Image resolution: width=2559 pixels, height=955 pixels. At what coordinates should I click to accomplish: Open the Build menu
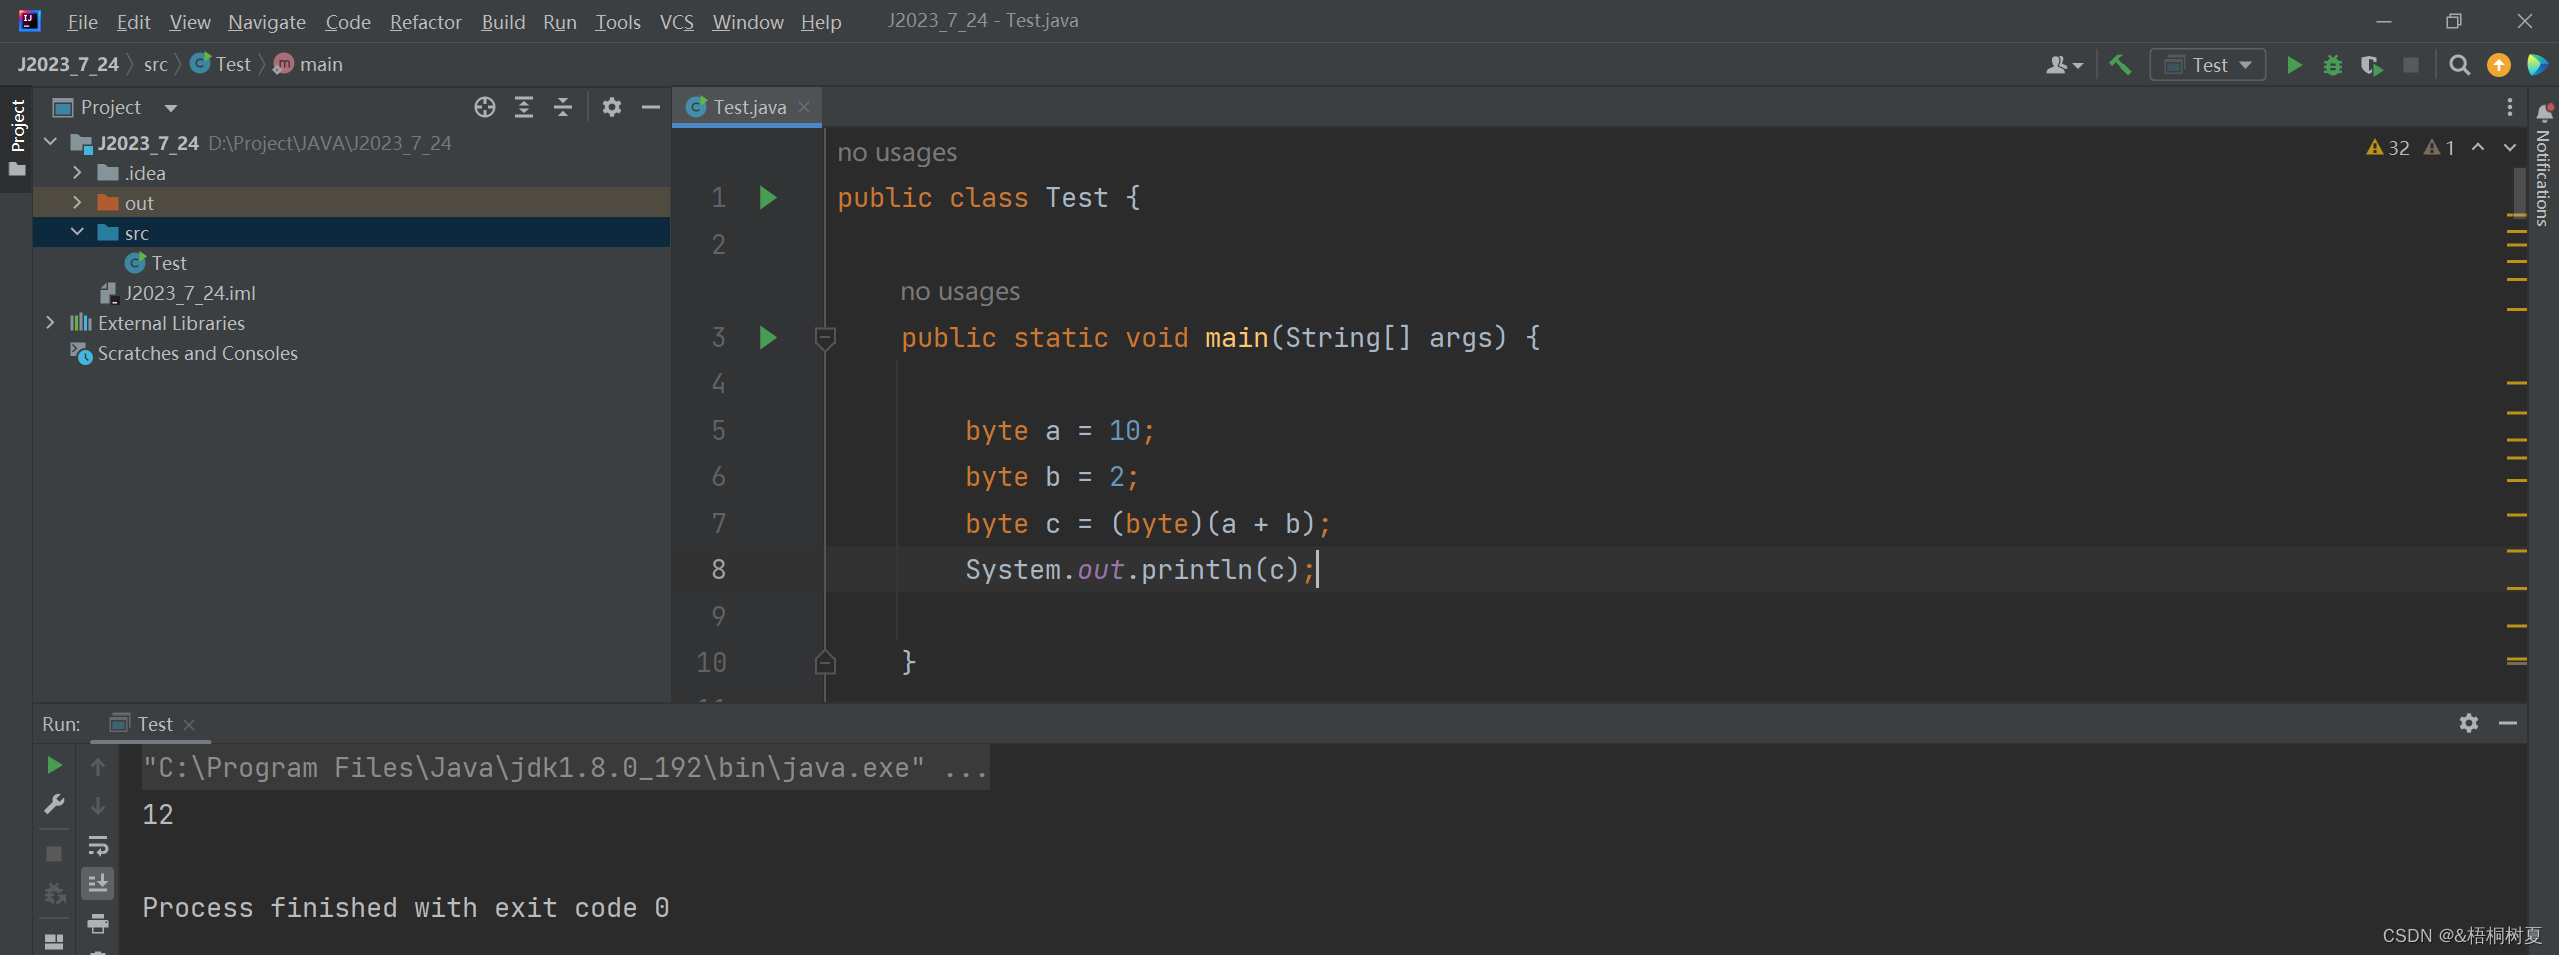503,22
